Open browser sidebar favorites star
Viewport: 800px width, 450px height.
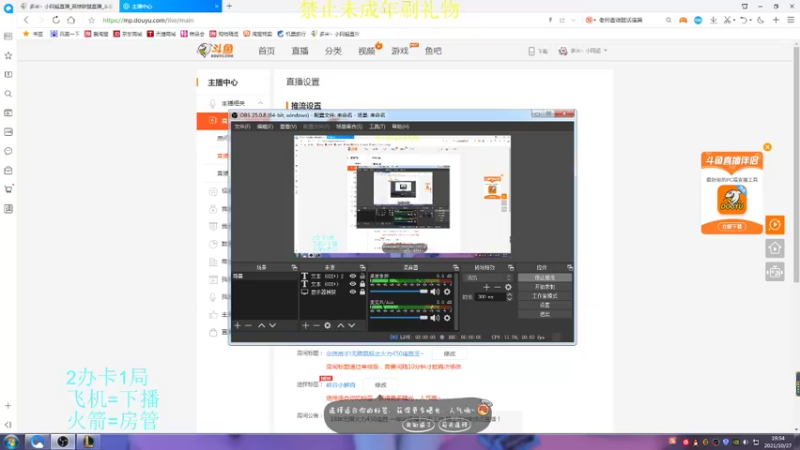(x=8, y=56)
